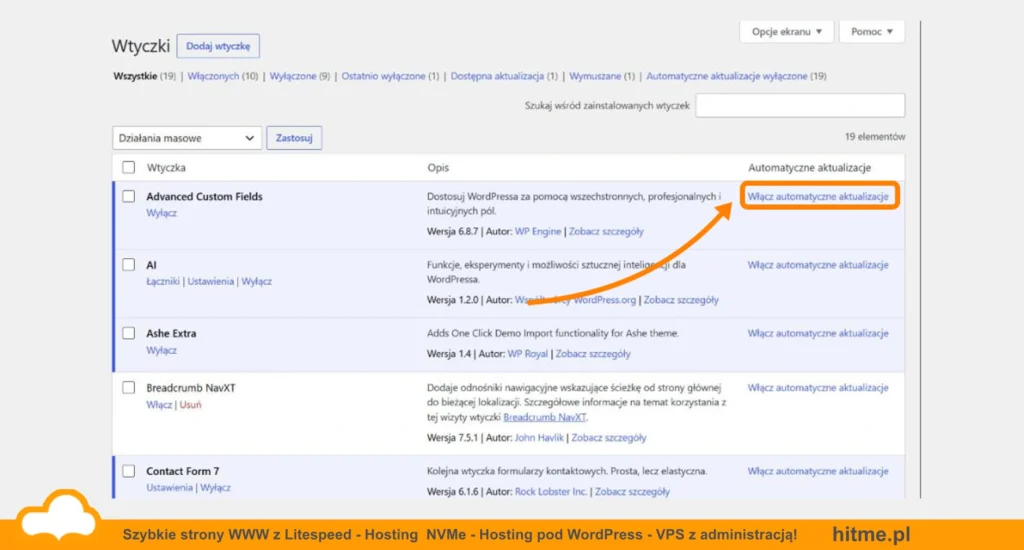The width and height of the screenshot is (1024, 550).
Task: Show plugins with Dostępna aktualizacja (1)
Action: point(504,76)
